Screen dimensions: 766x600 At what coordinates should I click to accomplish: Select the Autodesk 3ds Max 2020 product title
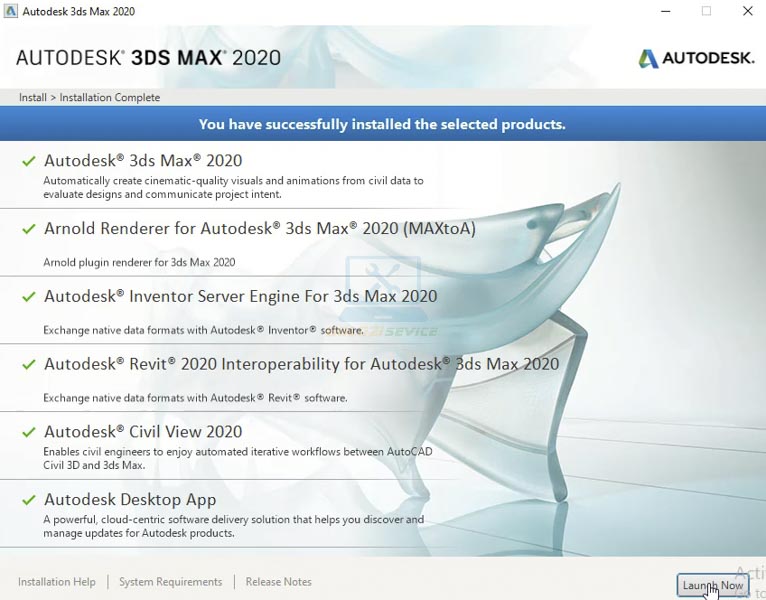143,160
